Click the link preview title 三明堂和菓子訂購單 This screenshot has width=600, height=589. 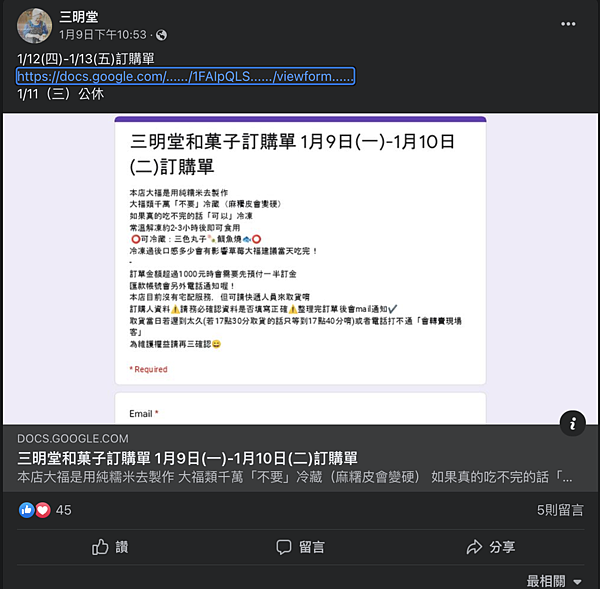pos(187,458)
